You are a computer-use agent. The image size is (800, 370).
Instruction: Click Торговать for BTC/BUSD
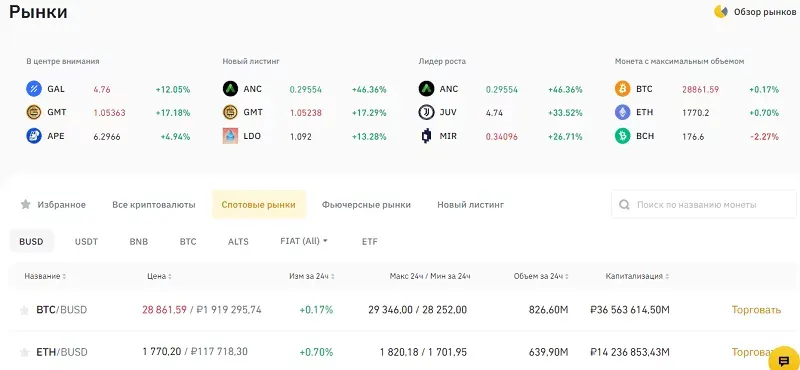click(x=756, y=310)
